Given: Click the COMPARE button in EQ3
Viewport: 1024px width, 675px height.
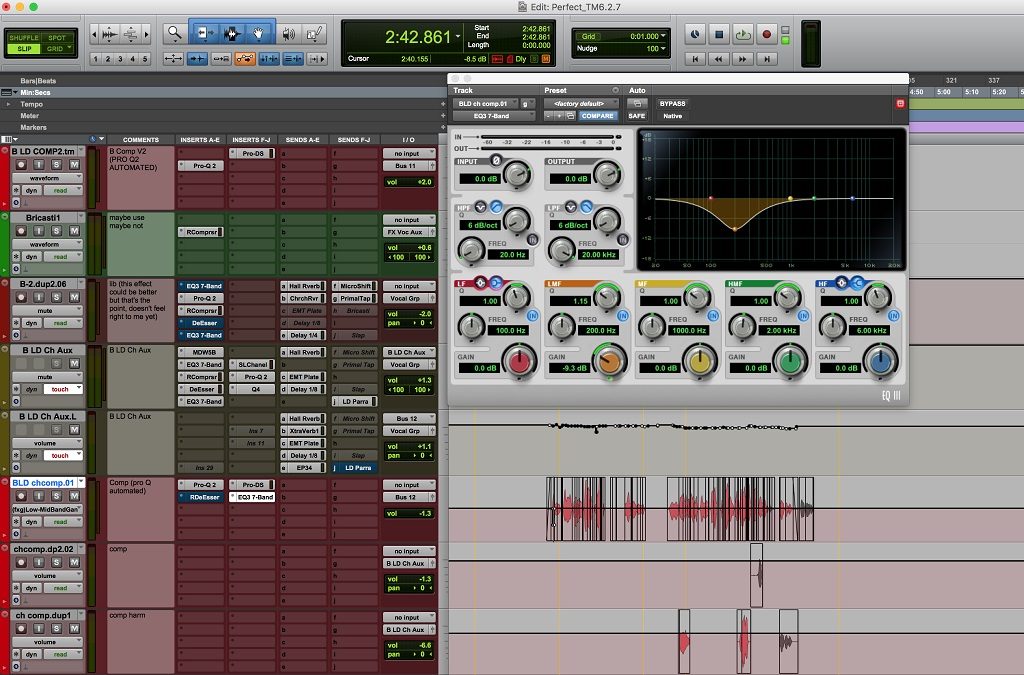Looking at the screenshot, I should [598, 116].
